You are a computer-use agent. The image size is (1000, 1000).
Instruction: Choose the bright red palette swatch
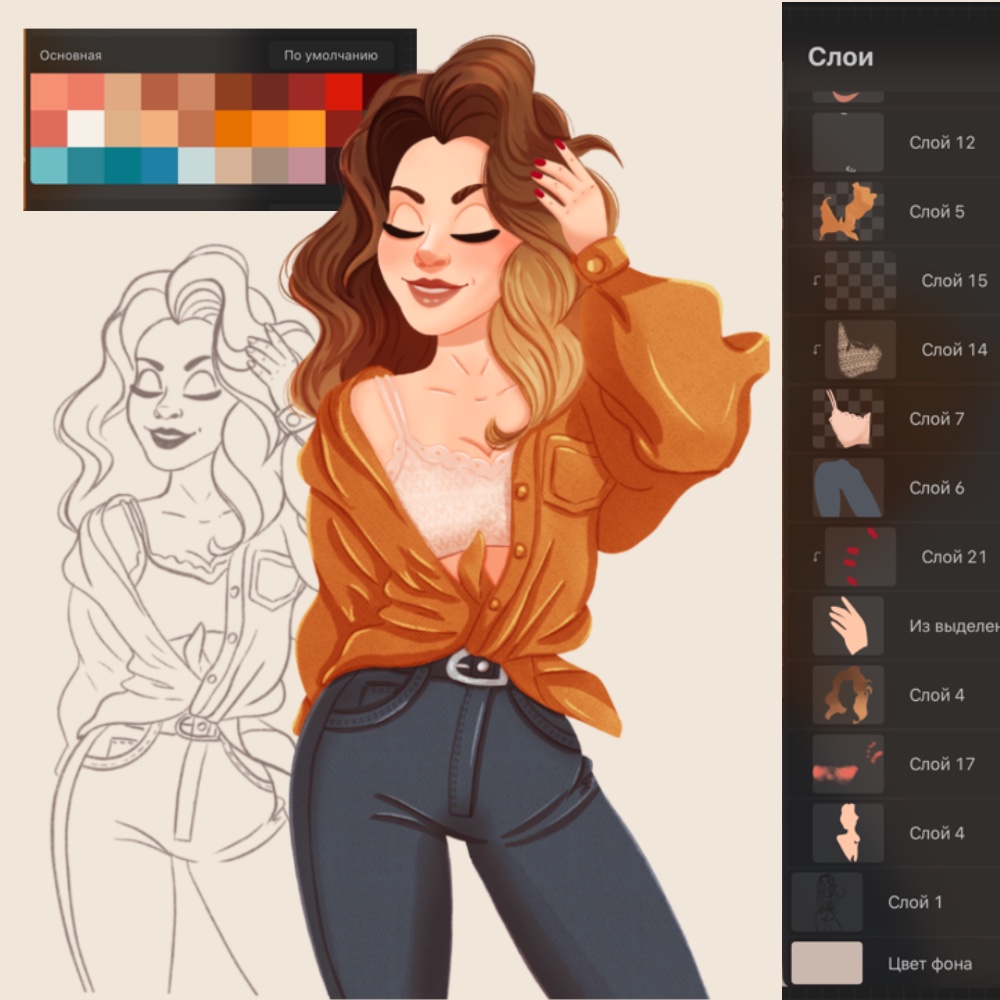[x=343, y=91]
